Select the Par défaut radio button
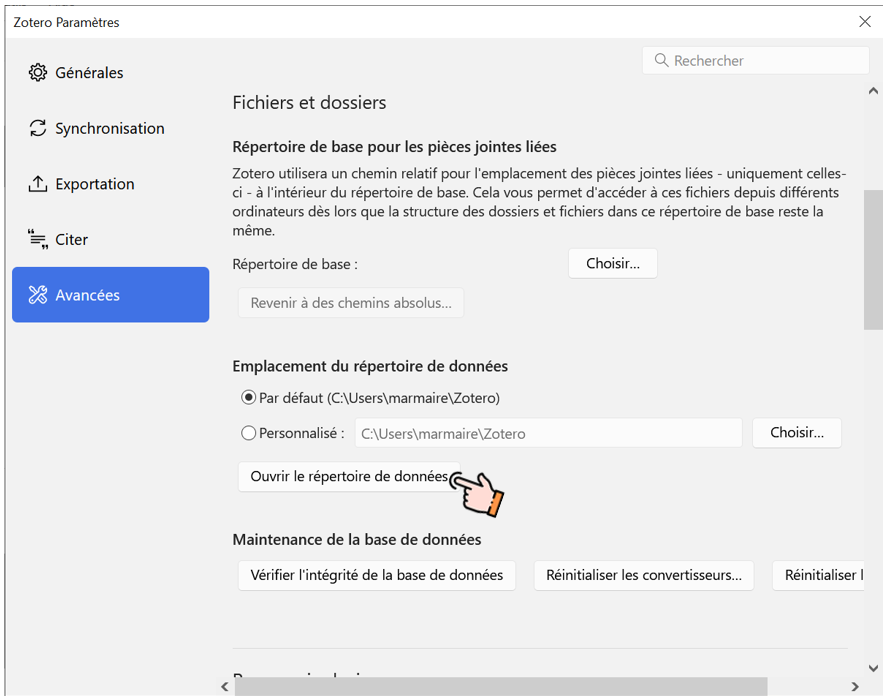Image resolution: width=888 pixels, height=699 pixels. [248, 398]
